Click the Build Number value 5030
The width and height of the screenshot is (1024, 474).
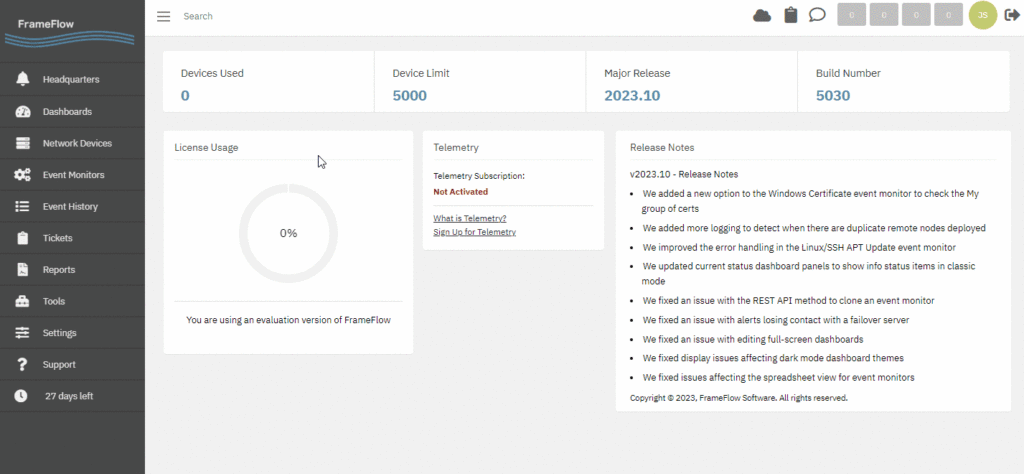click(x=833, y=96)
